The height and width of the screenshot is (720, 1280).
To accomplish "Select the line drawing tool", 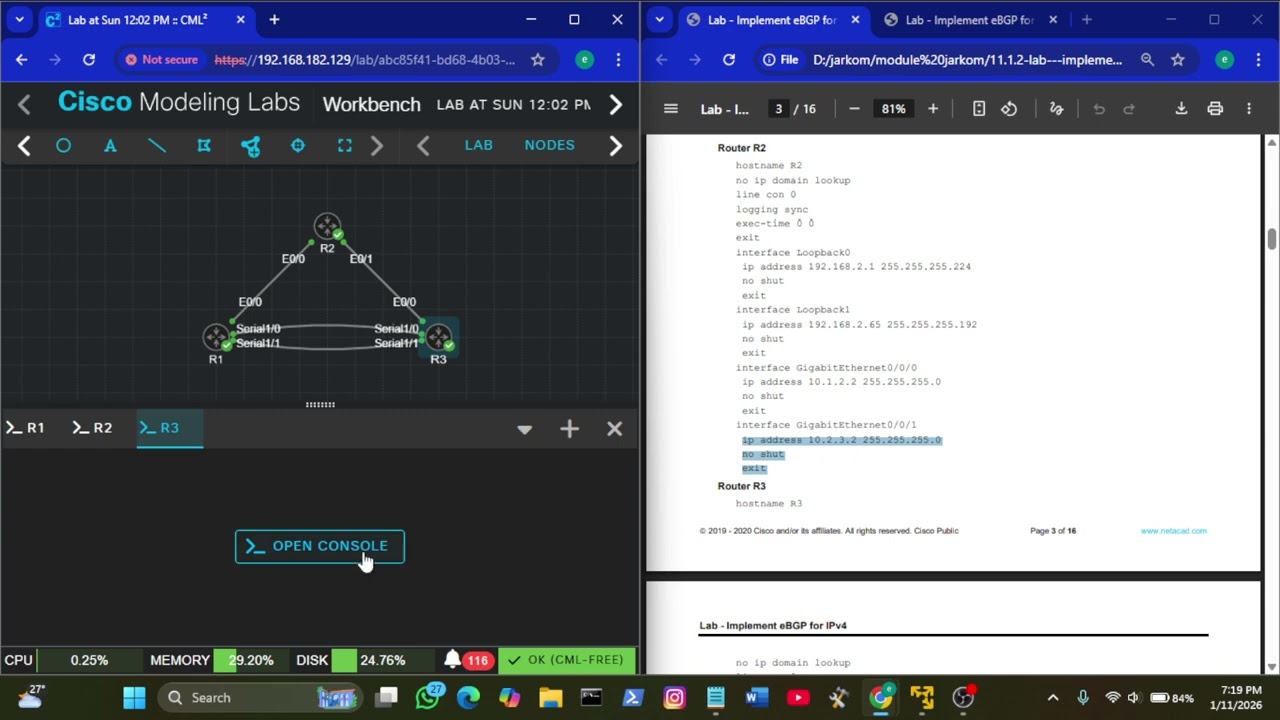I will (157, 146).
